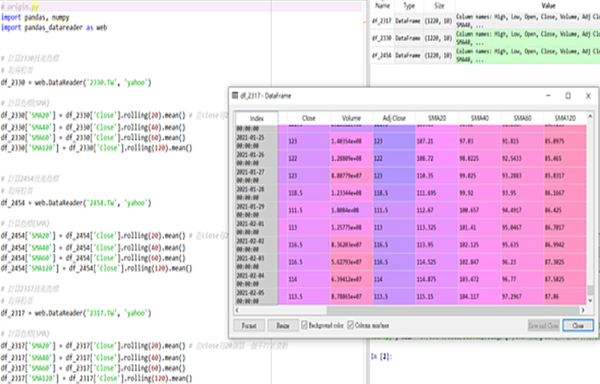Click the dialog's Close button
The height and width of the screenshot is (384, 600).
point(578,325)
